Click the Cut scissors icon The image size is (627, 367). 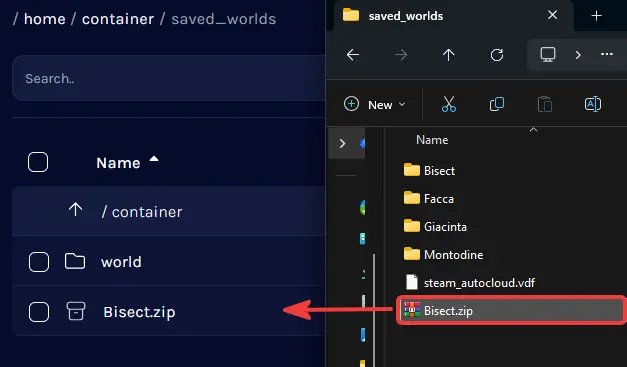(449, 104)
